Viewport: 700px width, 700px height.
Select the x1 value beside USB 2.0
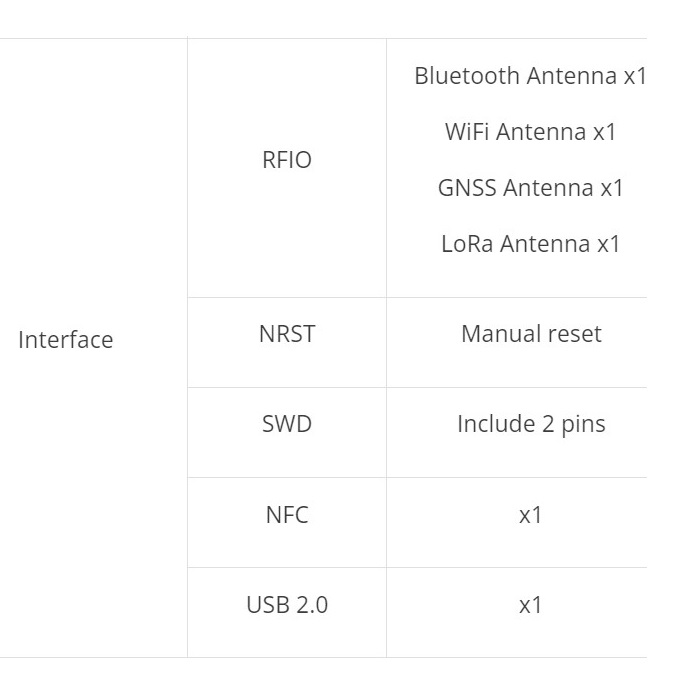pos(530,605)
